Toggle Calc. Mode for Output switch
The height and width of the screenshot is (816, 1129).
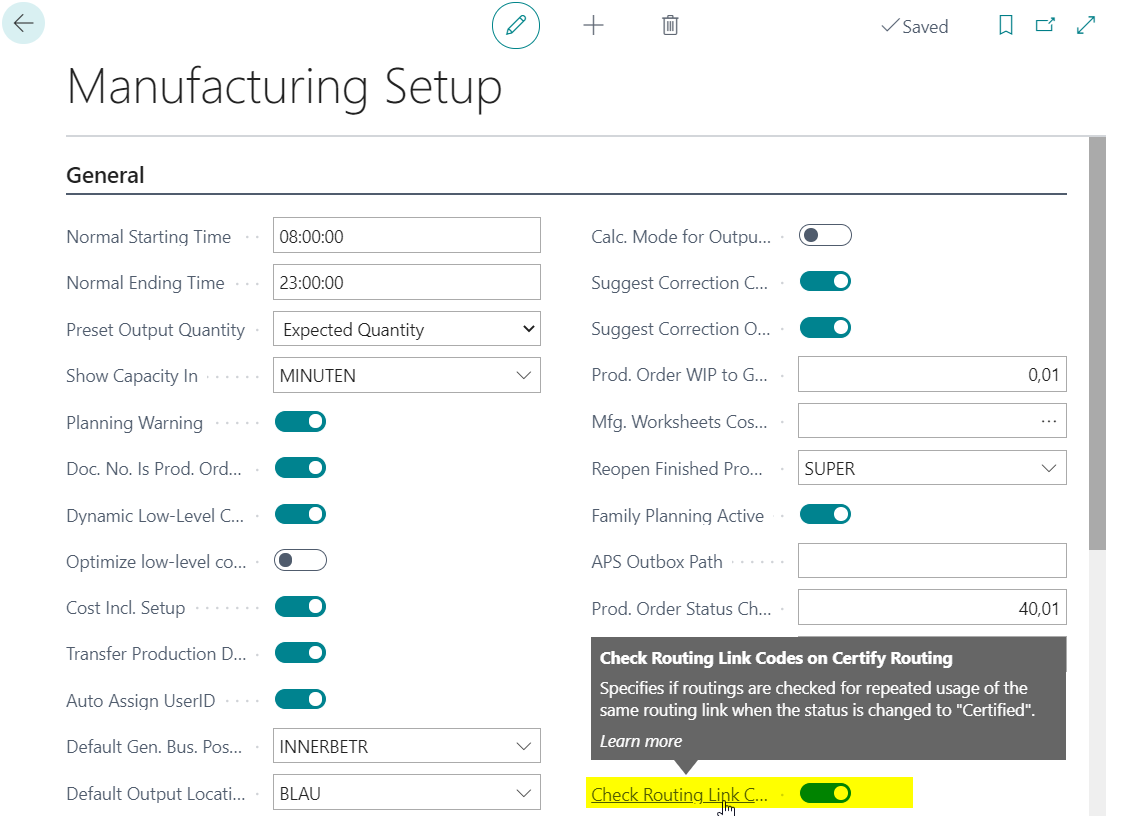pyautogui.click(x=825, y=236)
